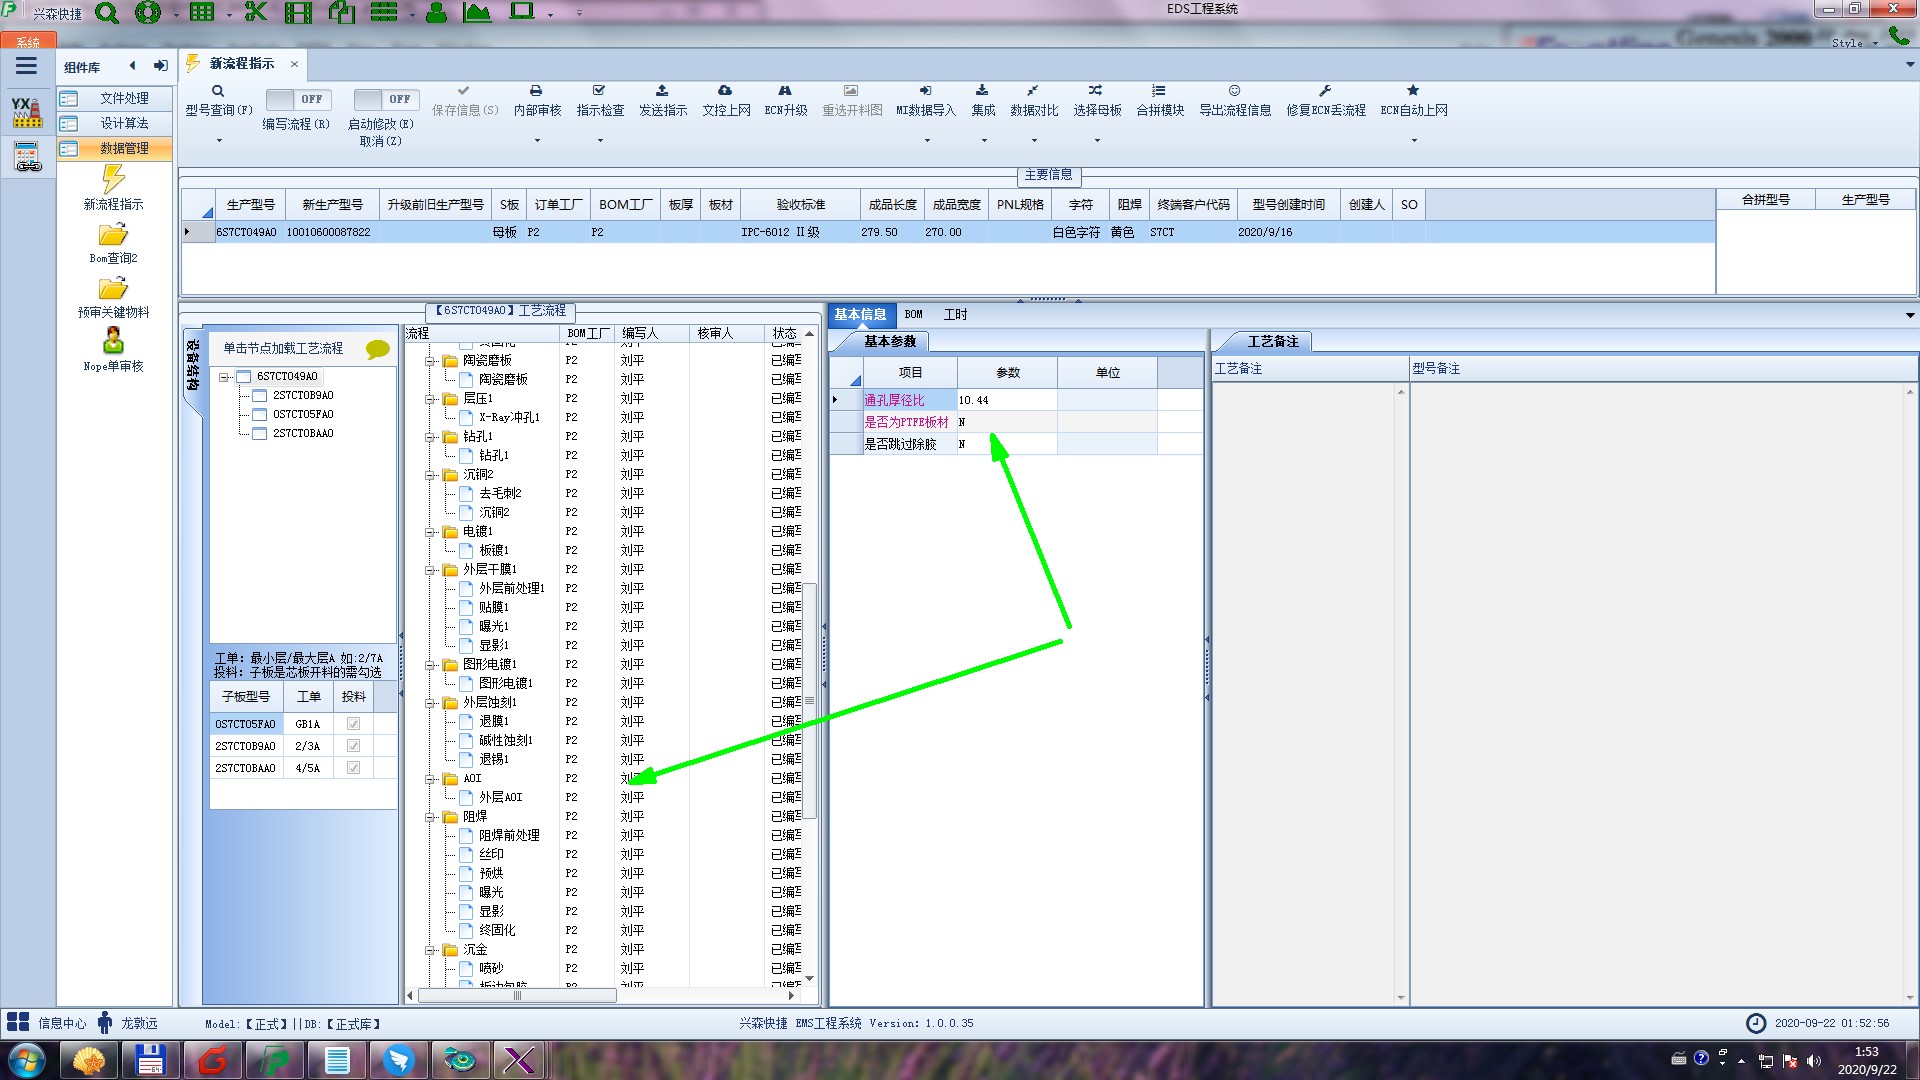Click the ECN自动上网 star icon

[x=1413, y=91]
